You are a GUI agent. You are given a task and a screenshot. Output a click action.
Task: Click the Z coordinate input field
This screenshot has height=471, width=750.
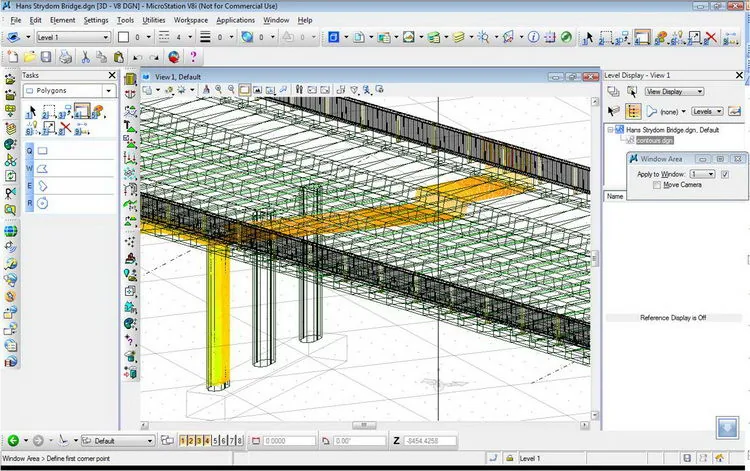coord(429,441)
